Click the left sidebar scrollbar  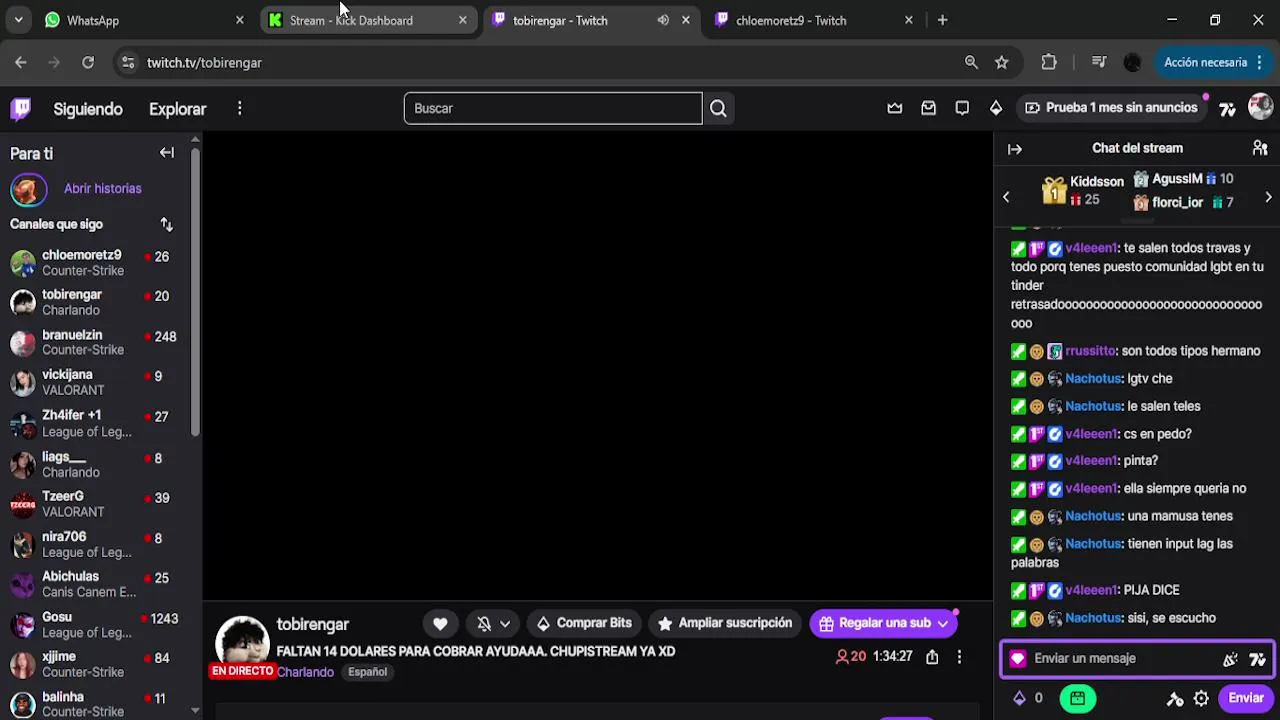pos(195,290)
